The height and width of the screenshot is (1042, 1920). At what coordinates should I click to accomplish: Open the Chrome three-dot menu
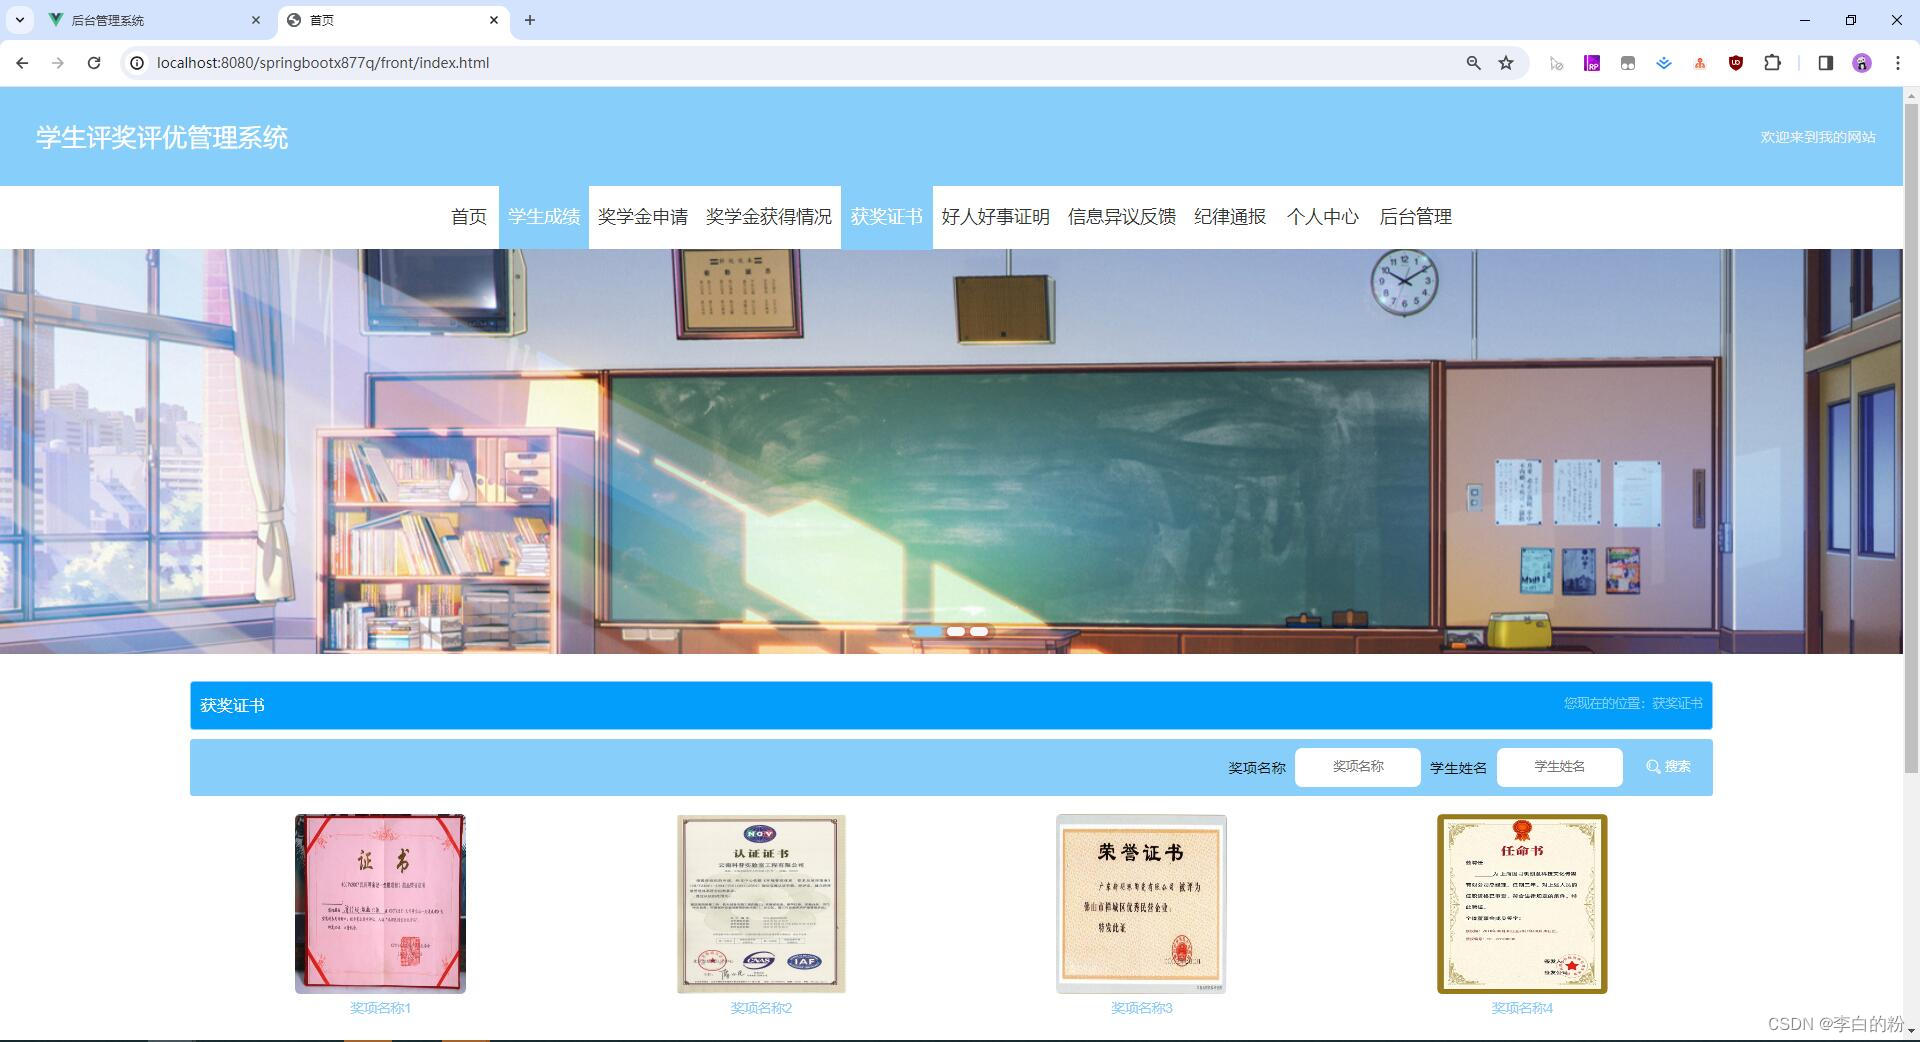coord(1897,63)
